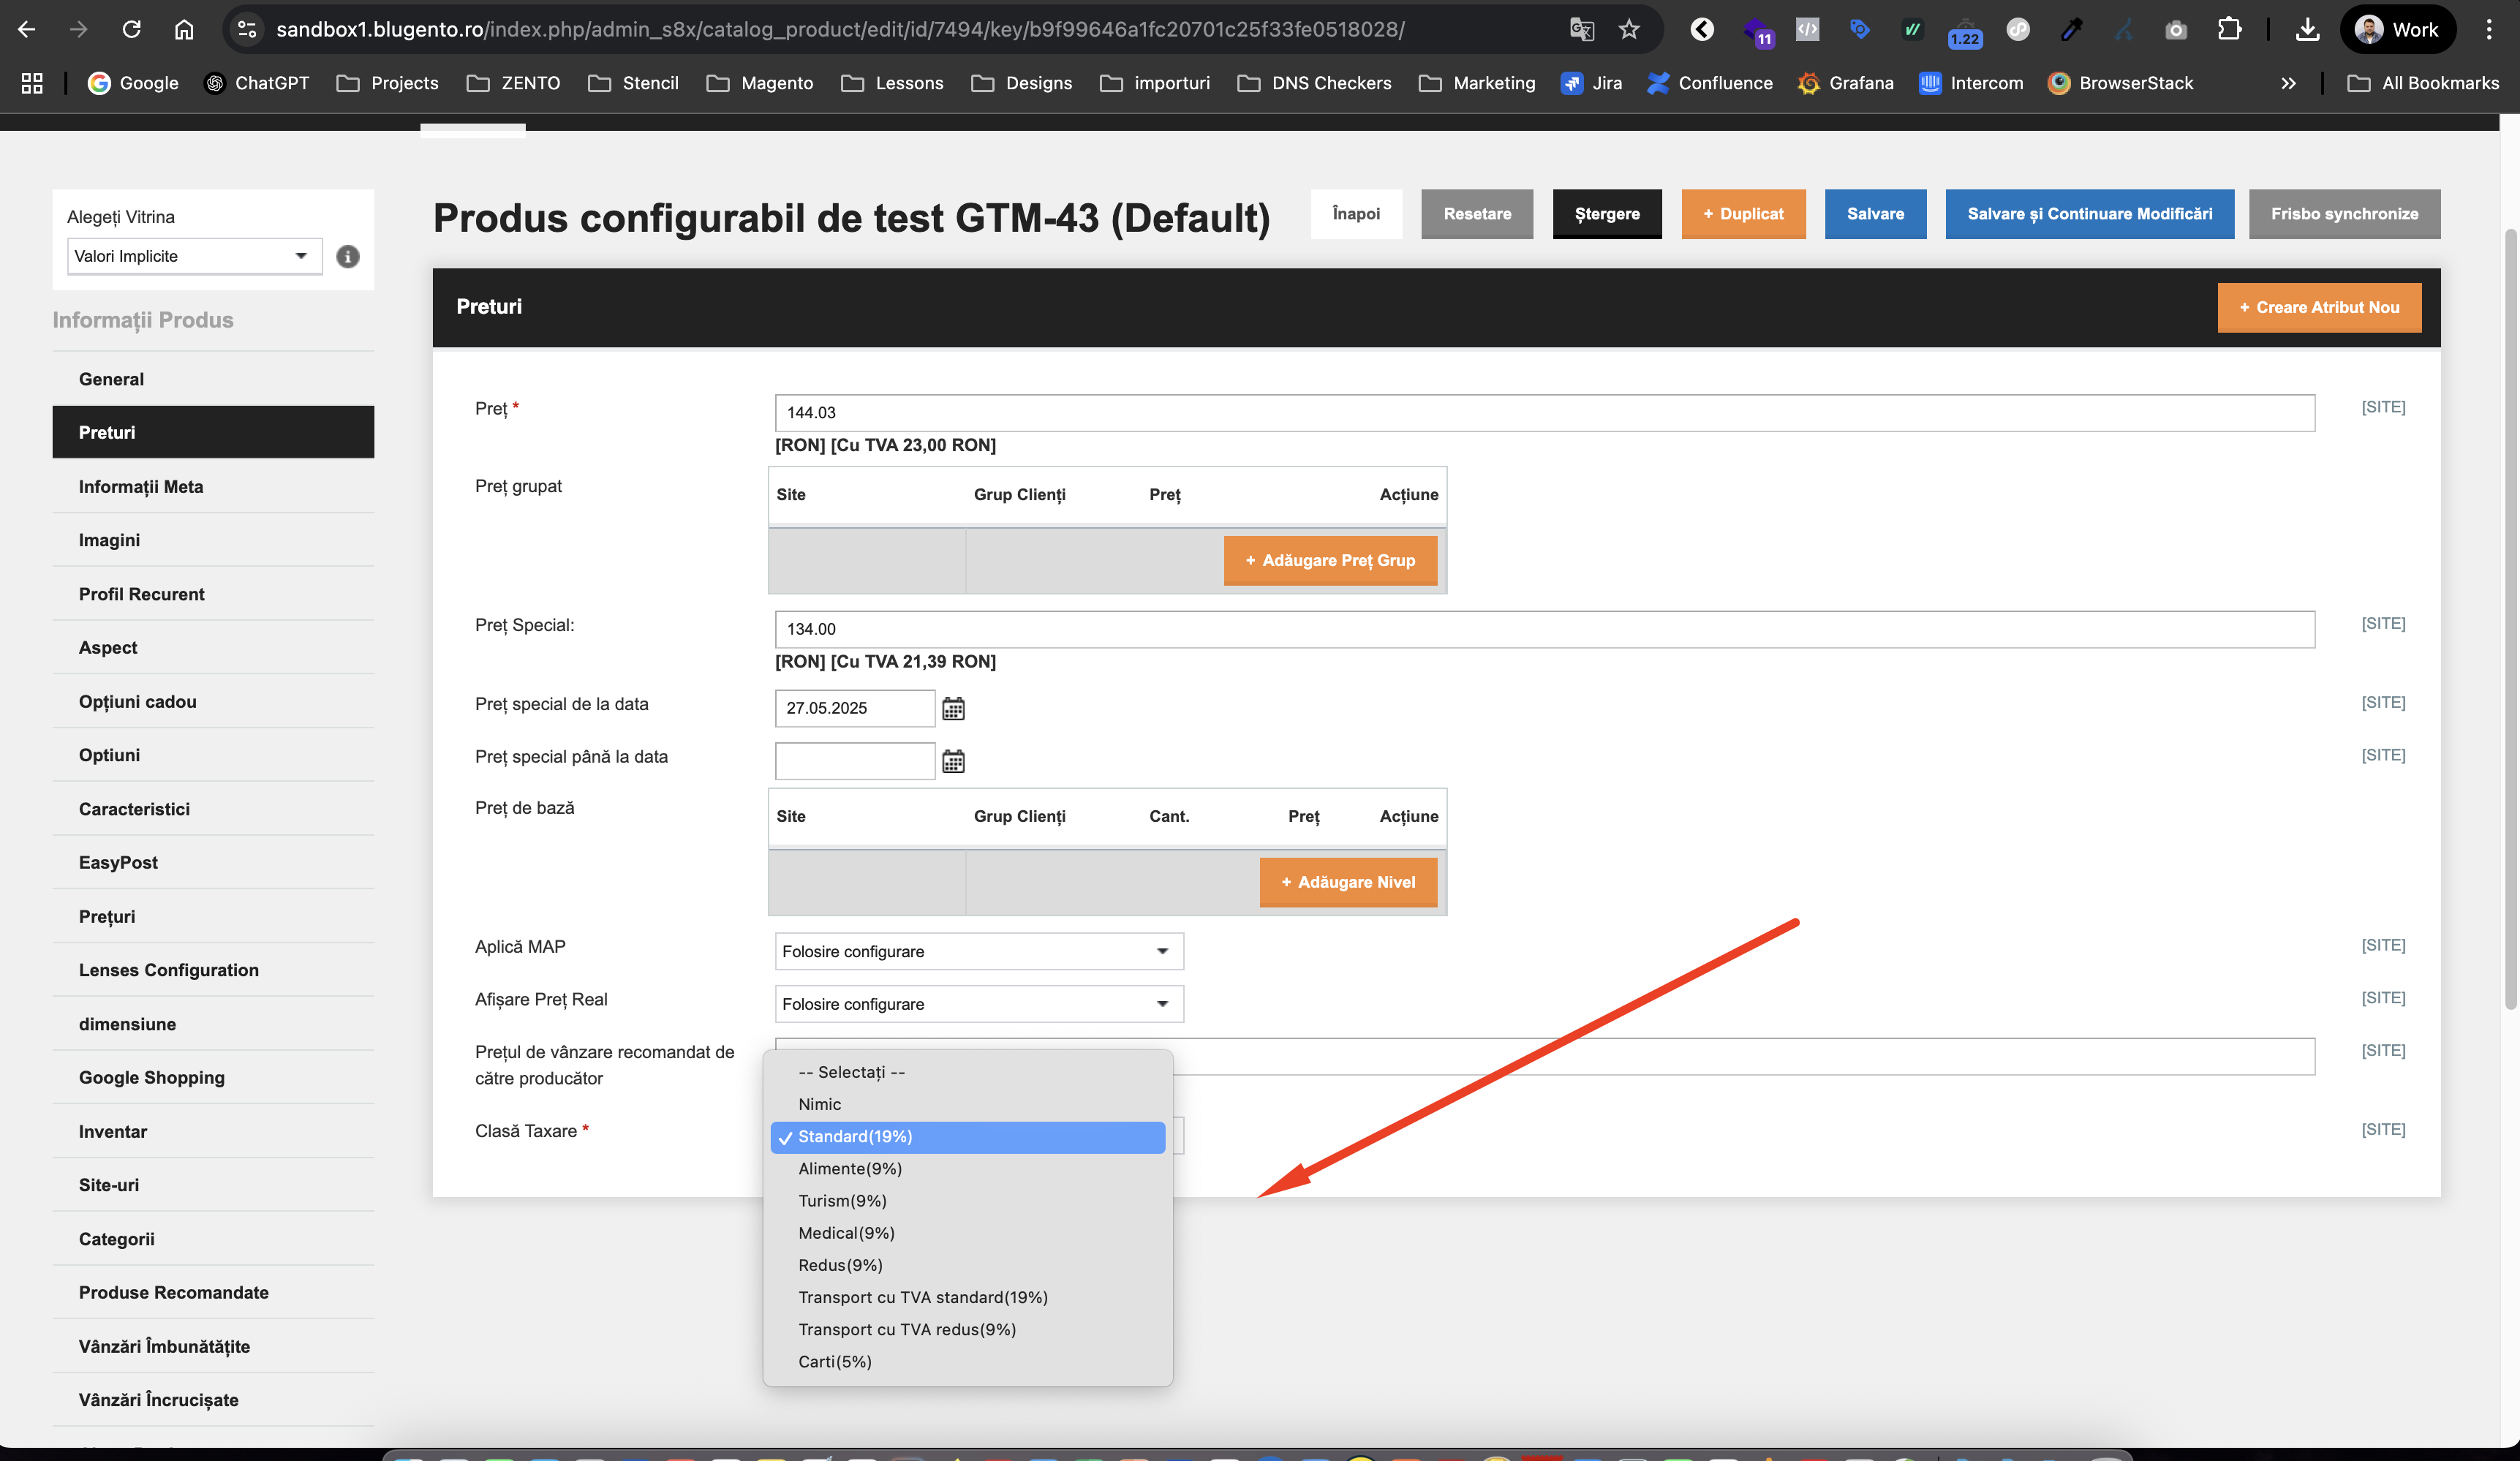Select Alimente(9%) tax class option

(x=967, y=1168)
